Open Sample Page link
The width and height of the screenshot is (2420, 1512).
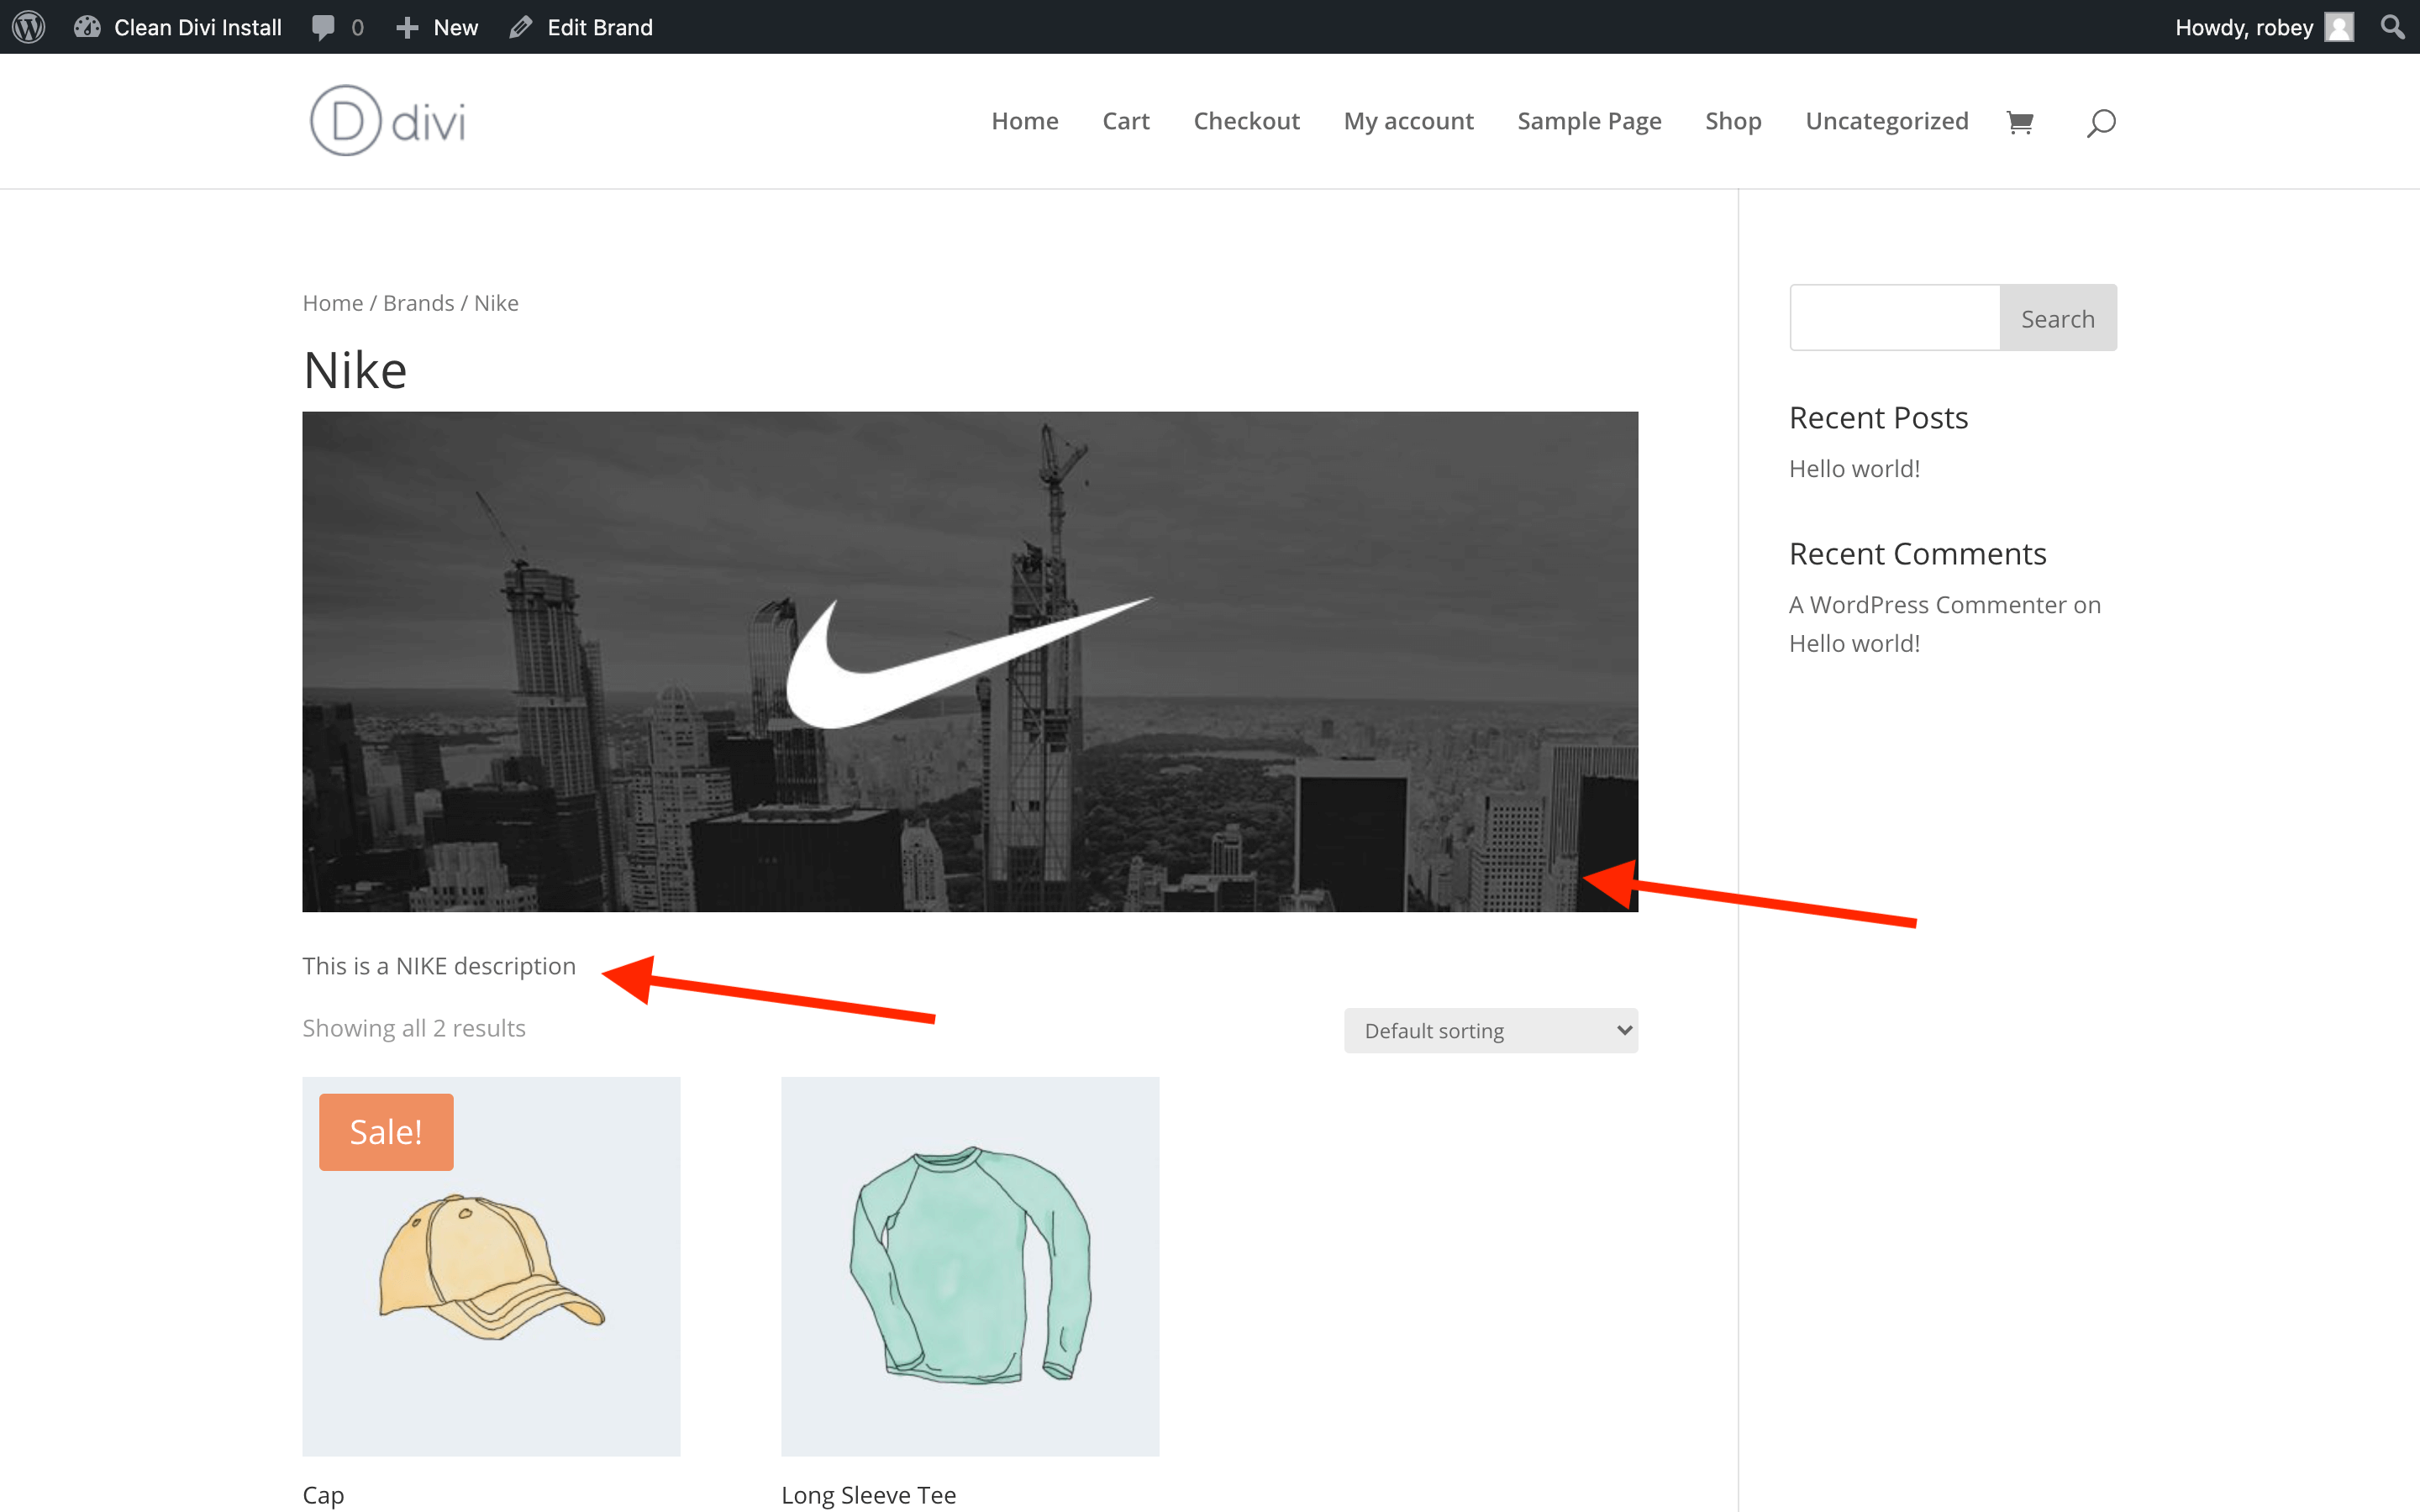pos(1589,121)
